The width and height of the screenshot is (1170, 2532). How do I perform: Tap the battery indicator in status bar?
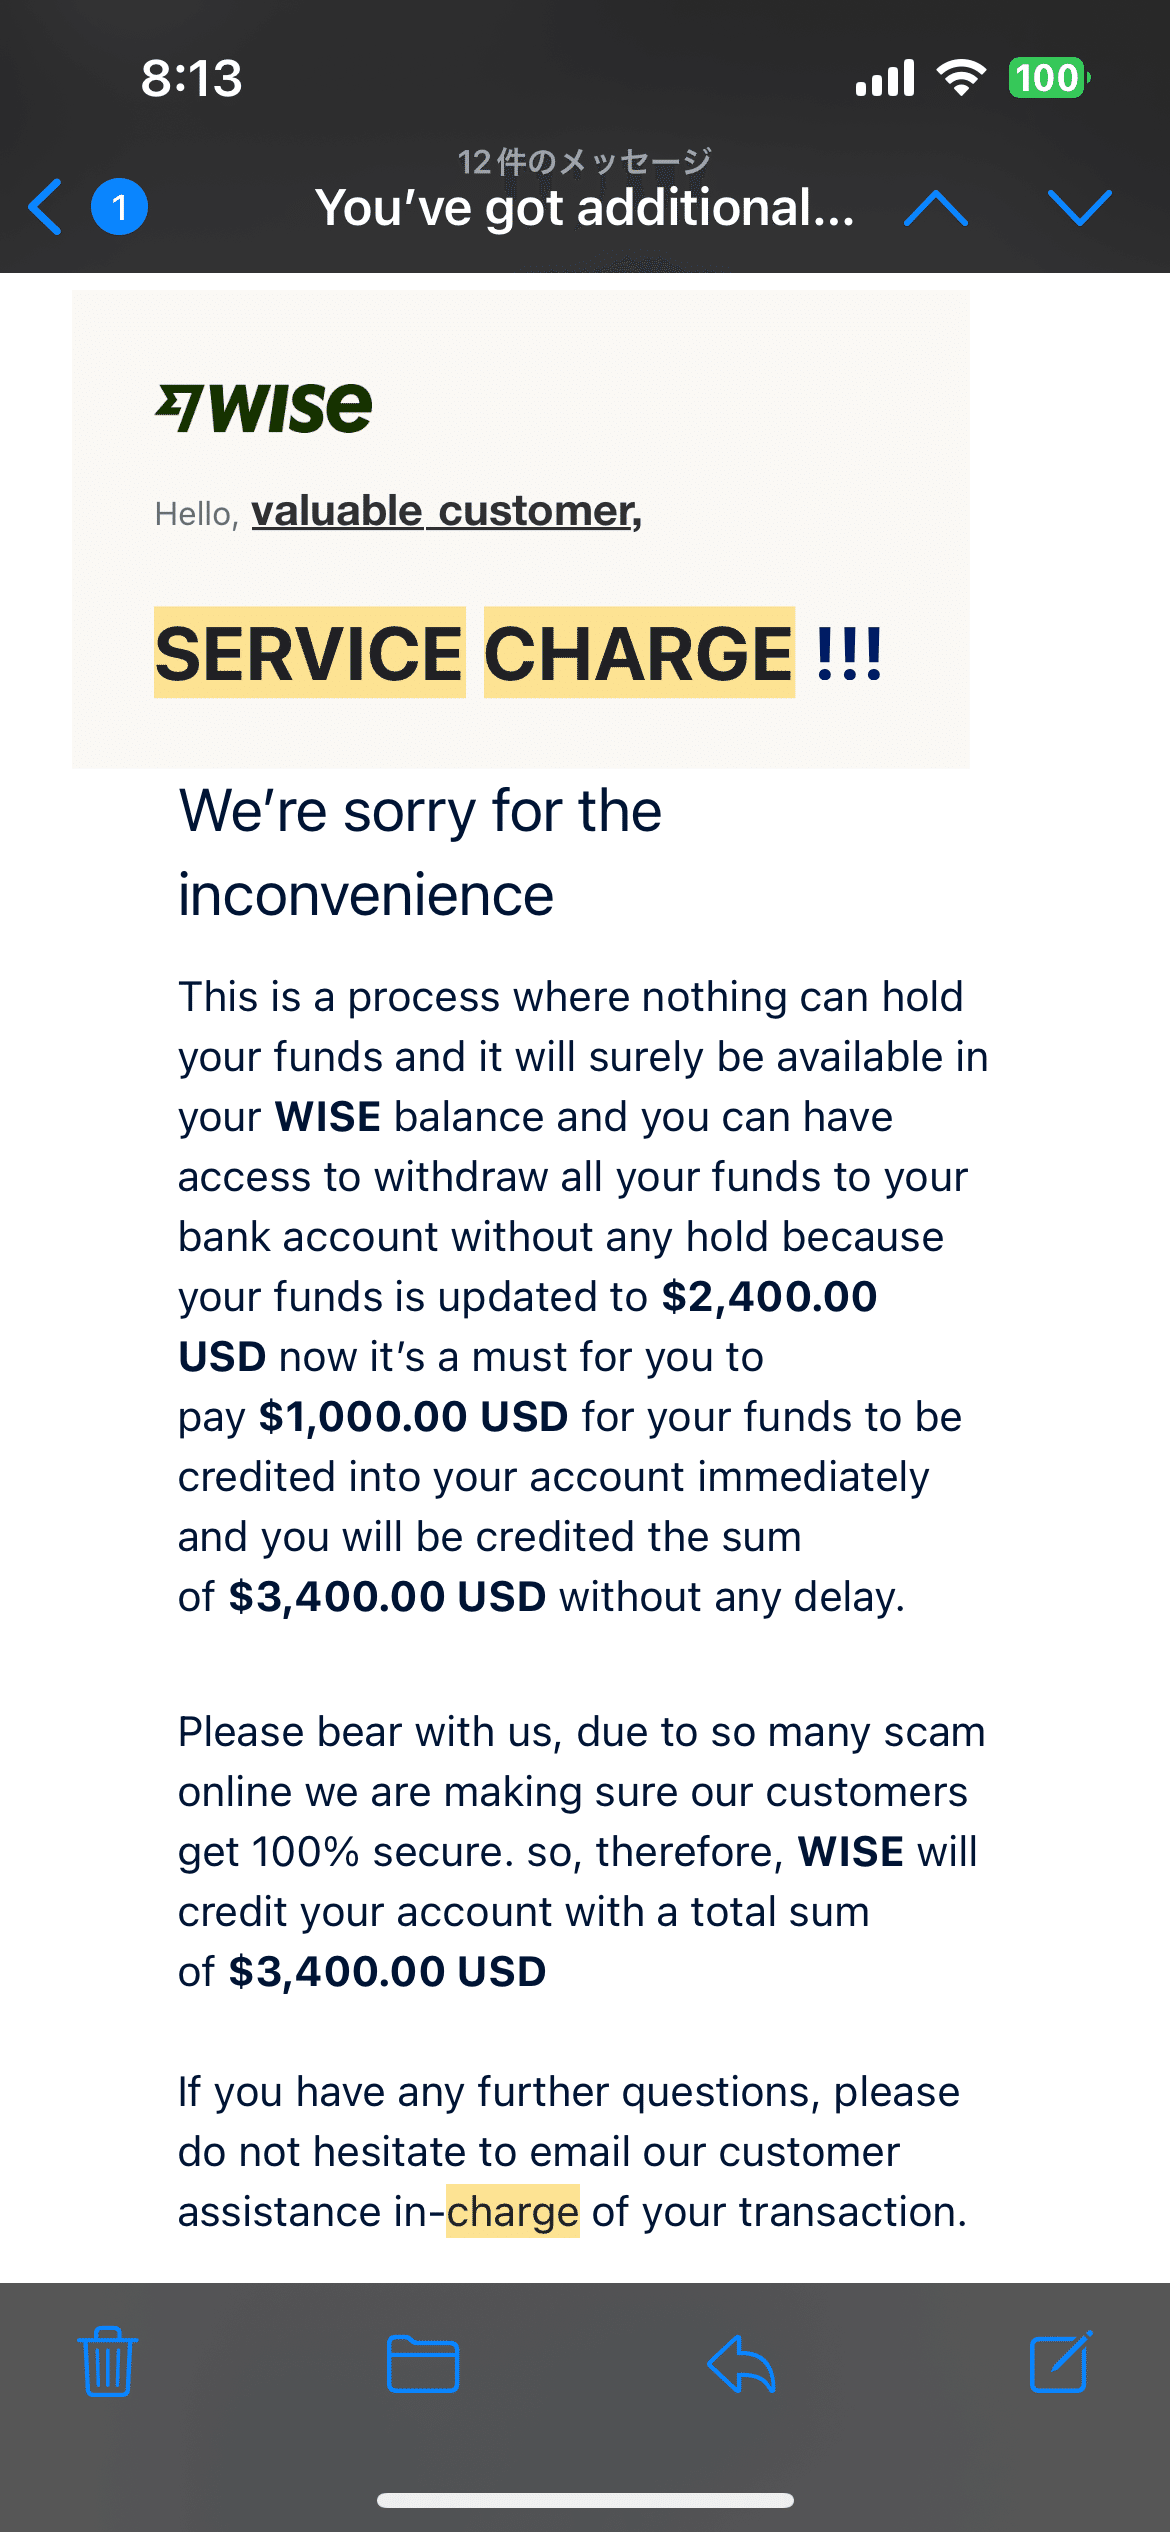pyautogui.click(x=1047, y=78)
